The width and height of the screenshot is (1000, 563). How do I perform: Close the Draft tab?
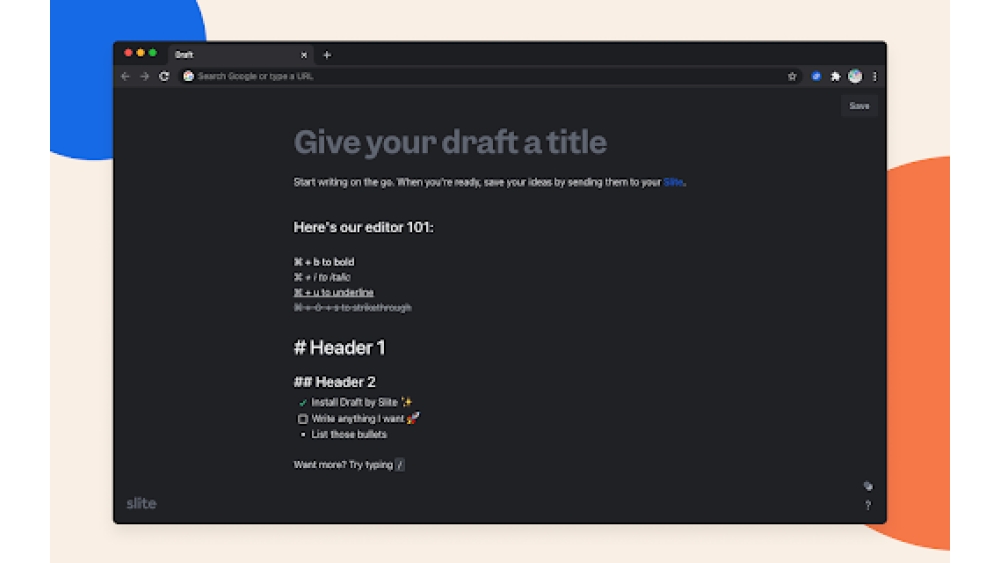pyautogui.click(x=304, y=55)
